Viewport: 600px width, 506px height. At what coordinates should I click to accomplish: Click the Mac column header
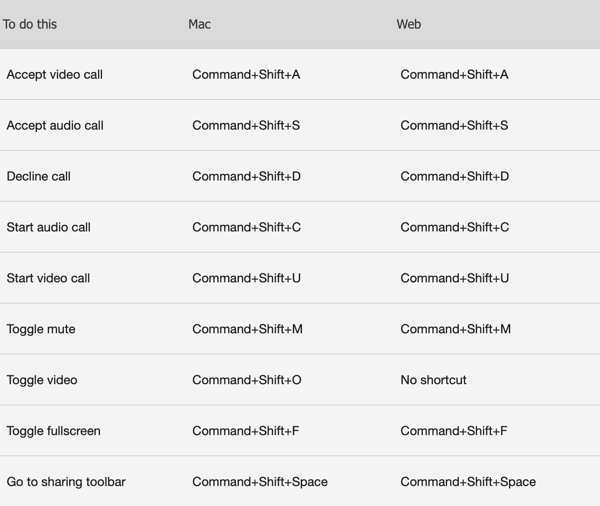pyautogui.click(x=199, y=24)
